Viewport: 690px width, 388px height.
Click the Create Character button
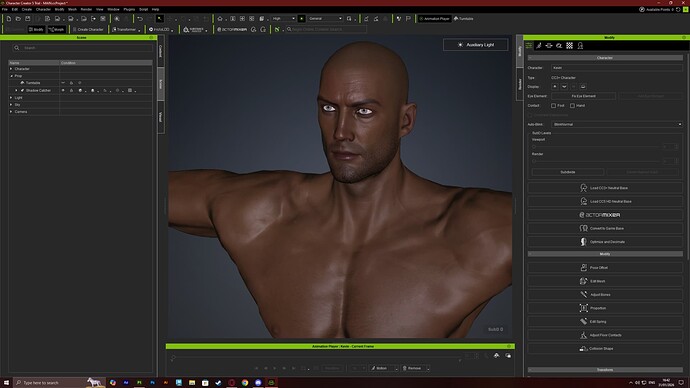pos(88,29)
